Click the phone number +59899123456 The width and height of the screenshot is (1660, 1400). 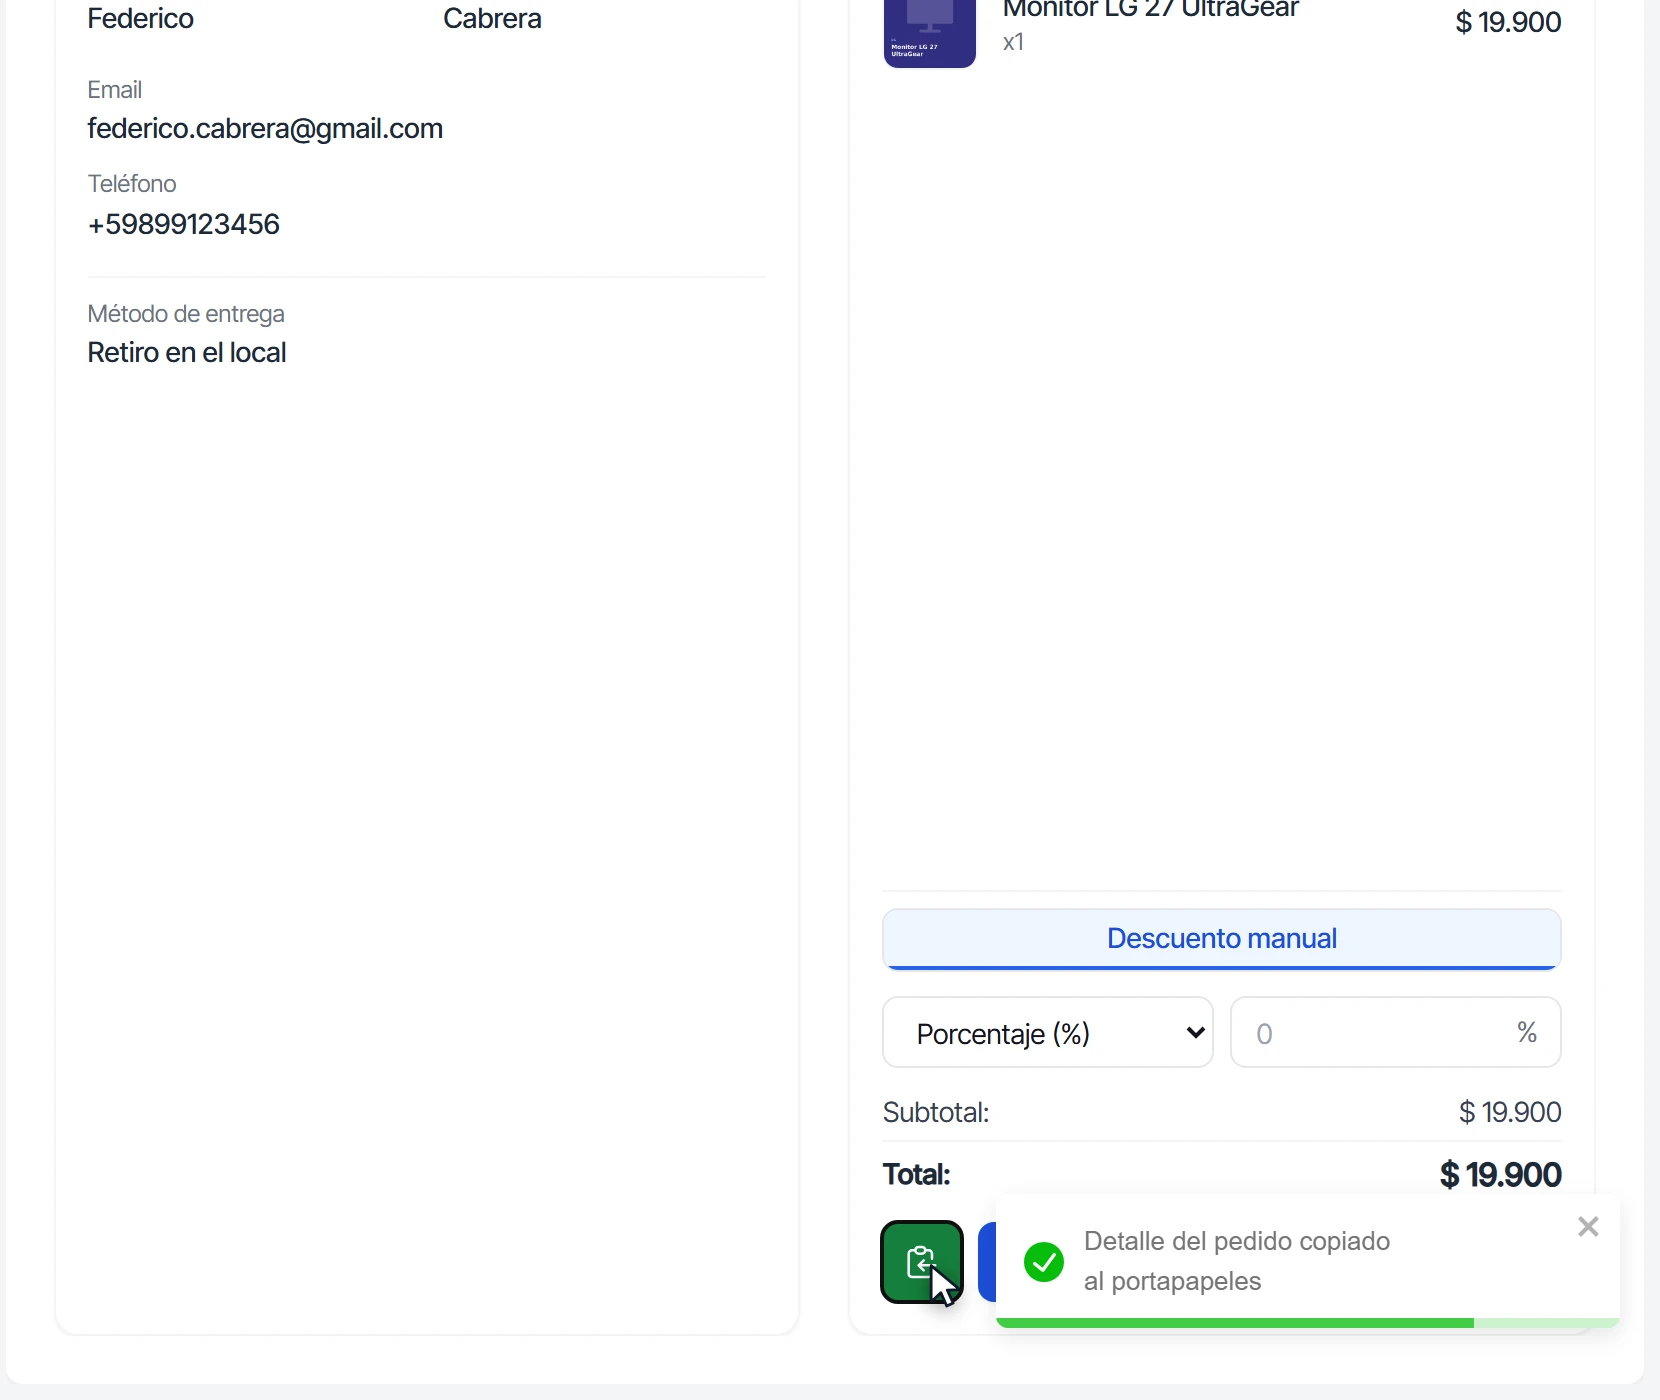click(184, 224)
